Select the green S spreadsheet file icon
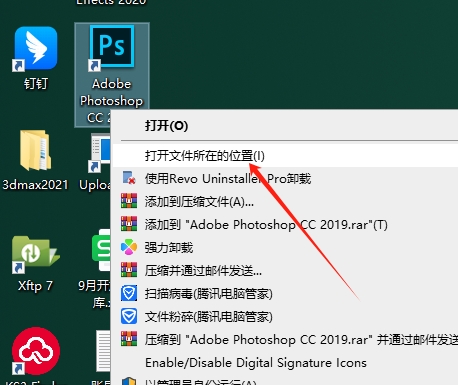The height and width of the screenshot is (385, 458). click(x=101, y=249)
